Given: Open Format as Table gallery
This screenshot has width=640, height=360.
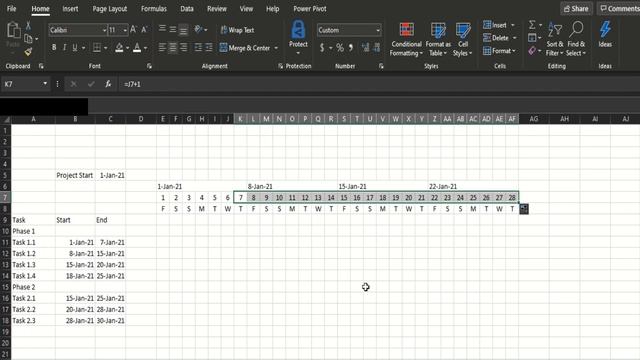Looking at the screenshot, I should [x=438, y=39].
